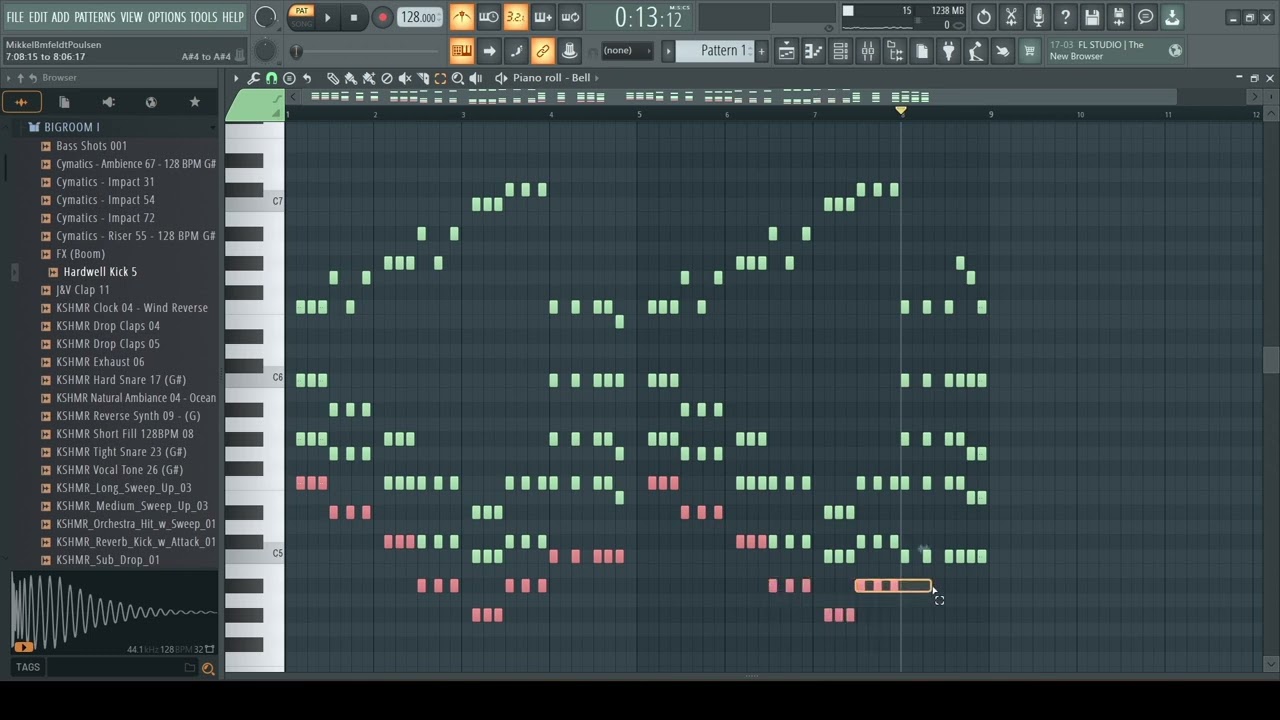Viewport: 1280px width, 720px height.
Task: Open the Playlist view
Action: point(787,51)
